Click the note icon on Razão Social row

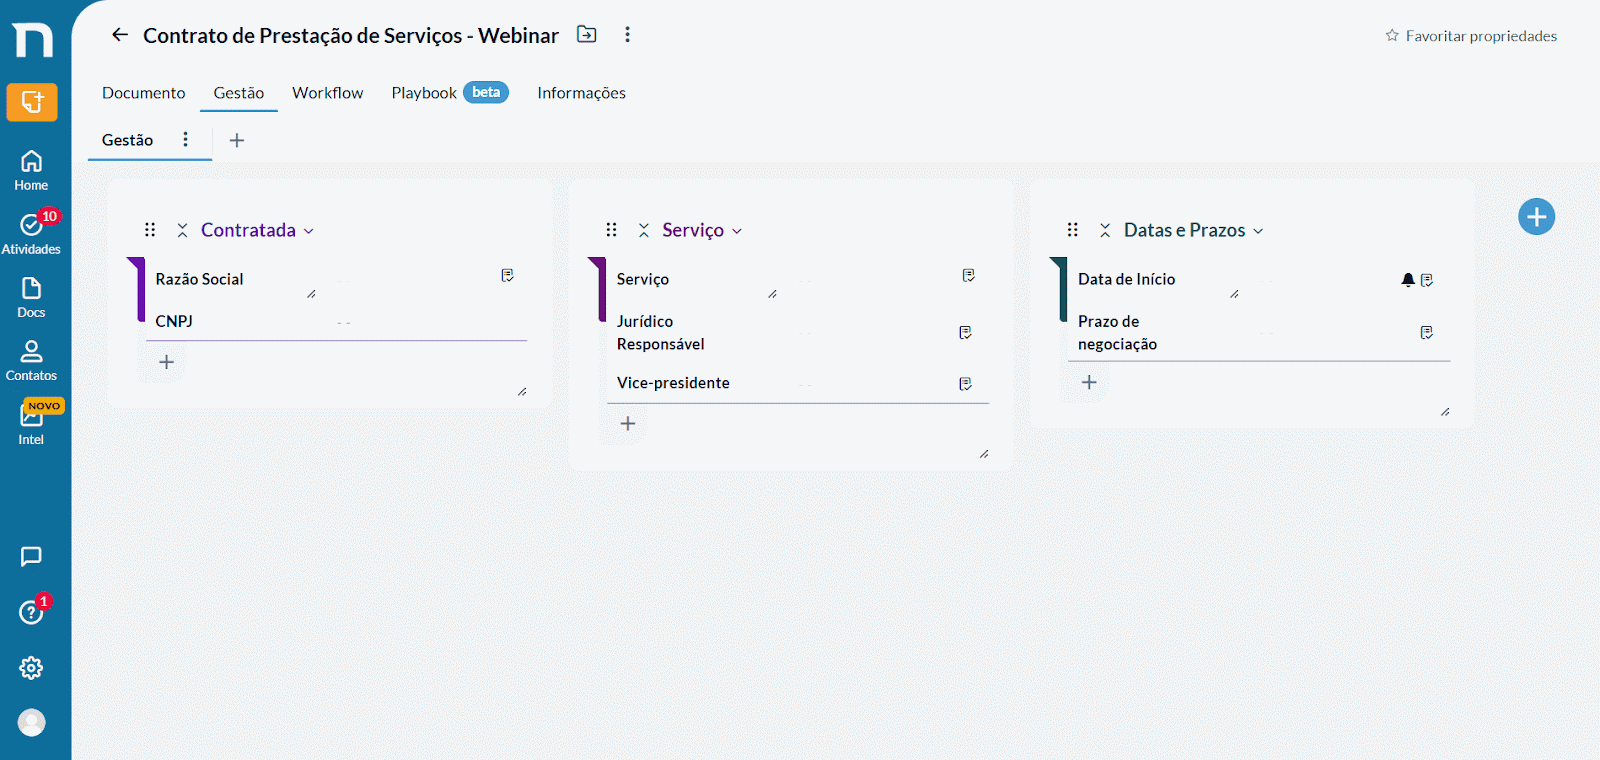click(508, 275)
